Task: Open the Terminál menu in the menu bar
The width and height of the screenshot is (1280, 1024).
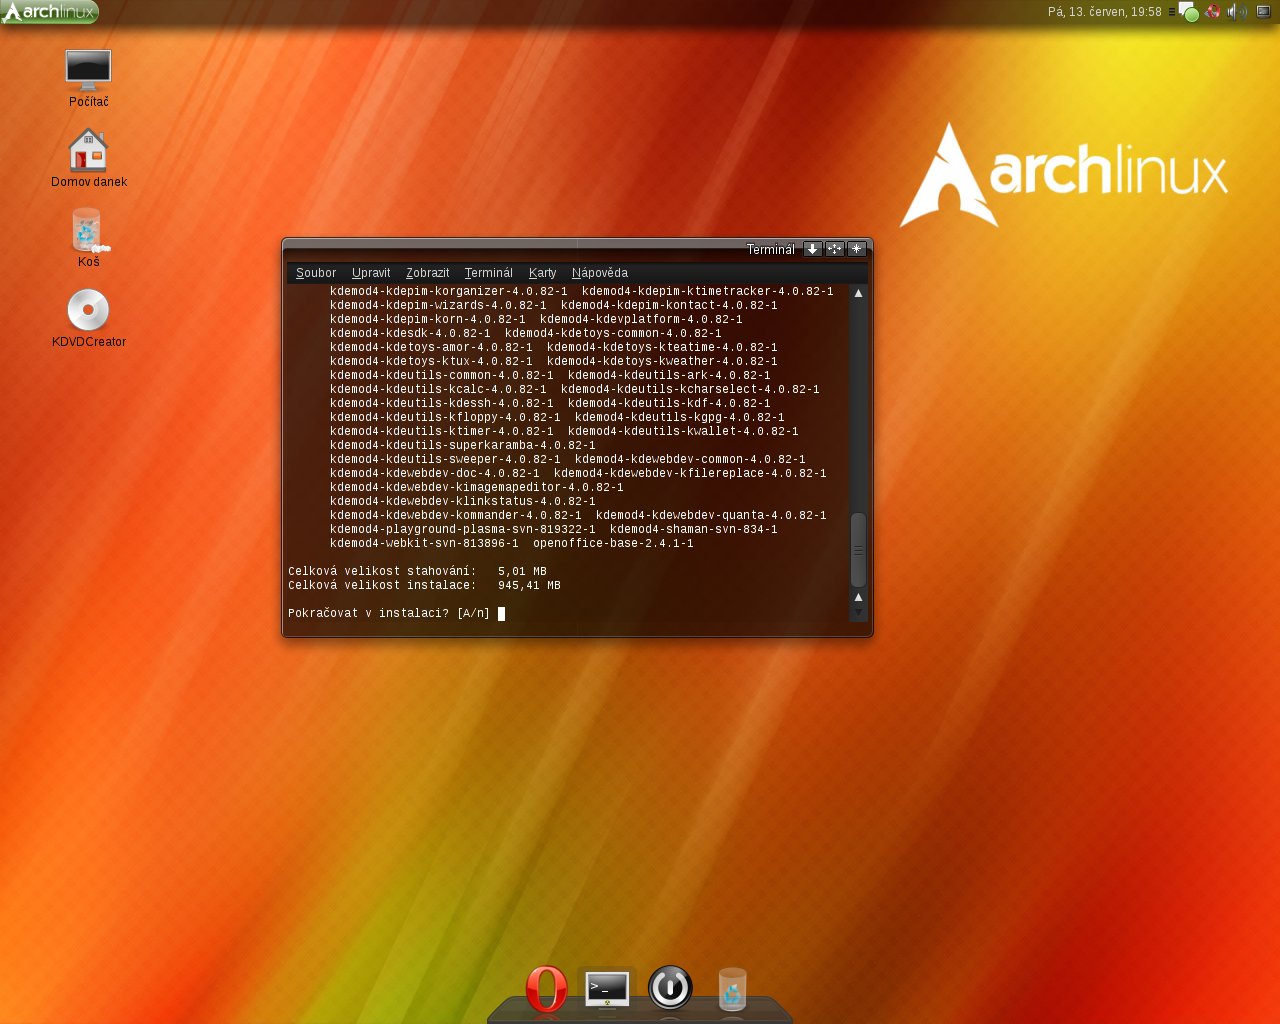Action: [488, 273]
